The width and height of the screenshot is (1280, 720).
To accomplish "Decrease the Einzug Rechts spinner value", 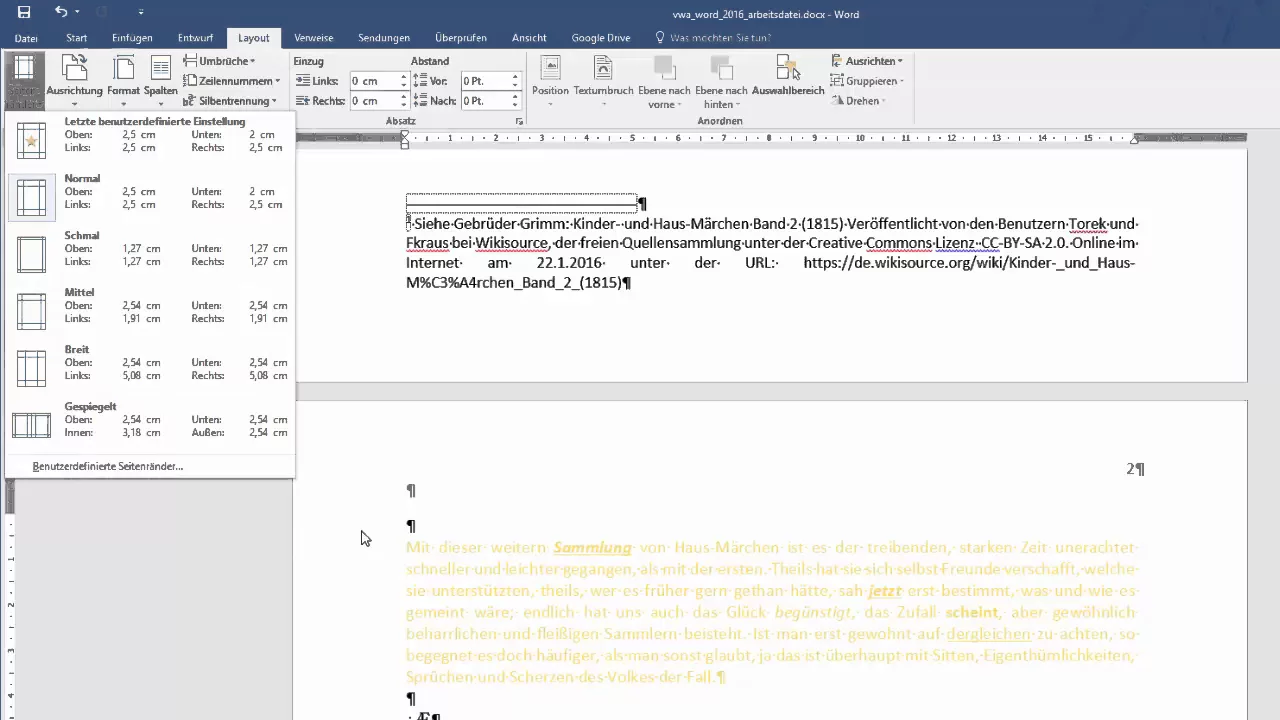I will coord(404,105).
